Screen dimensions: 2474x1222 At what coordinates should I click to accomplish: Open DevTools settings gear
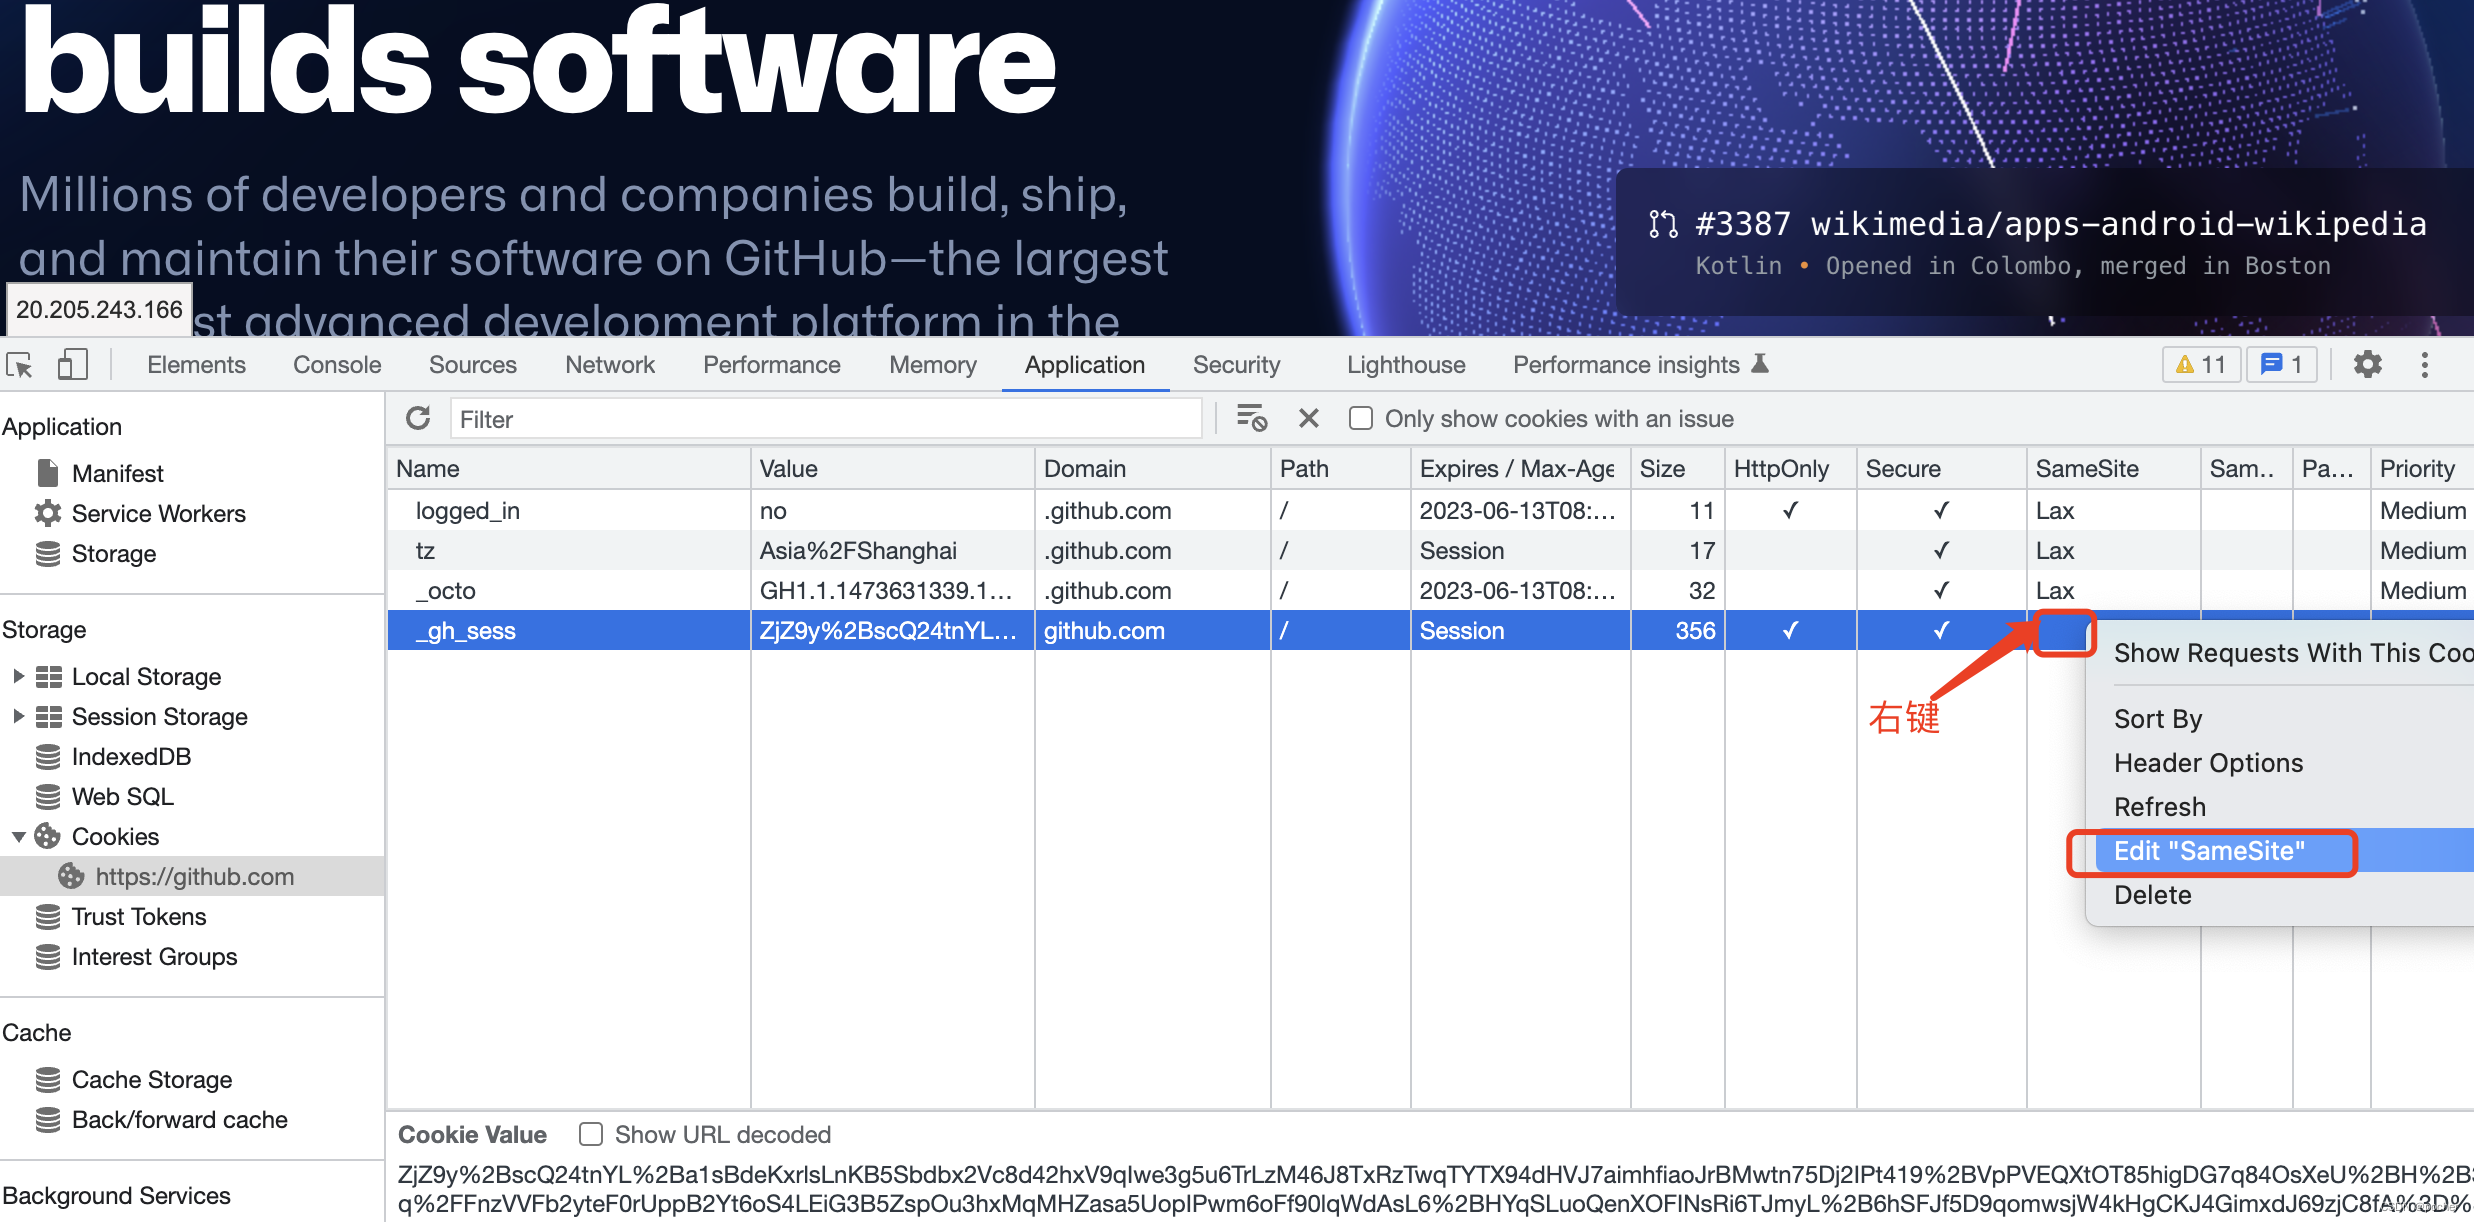click(x=2367, y=364)
